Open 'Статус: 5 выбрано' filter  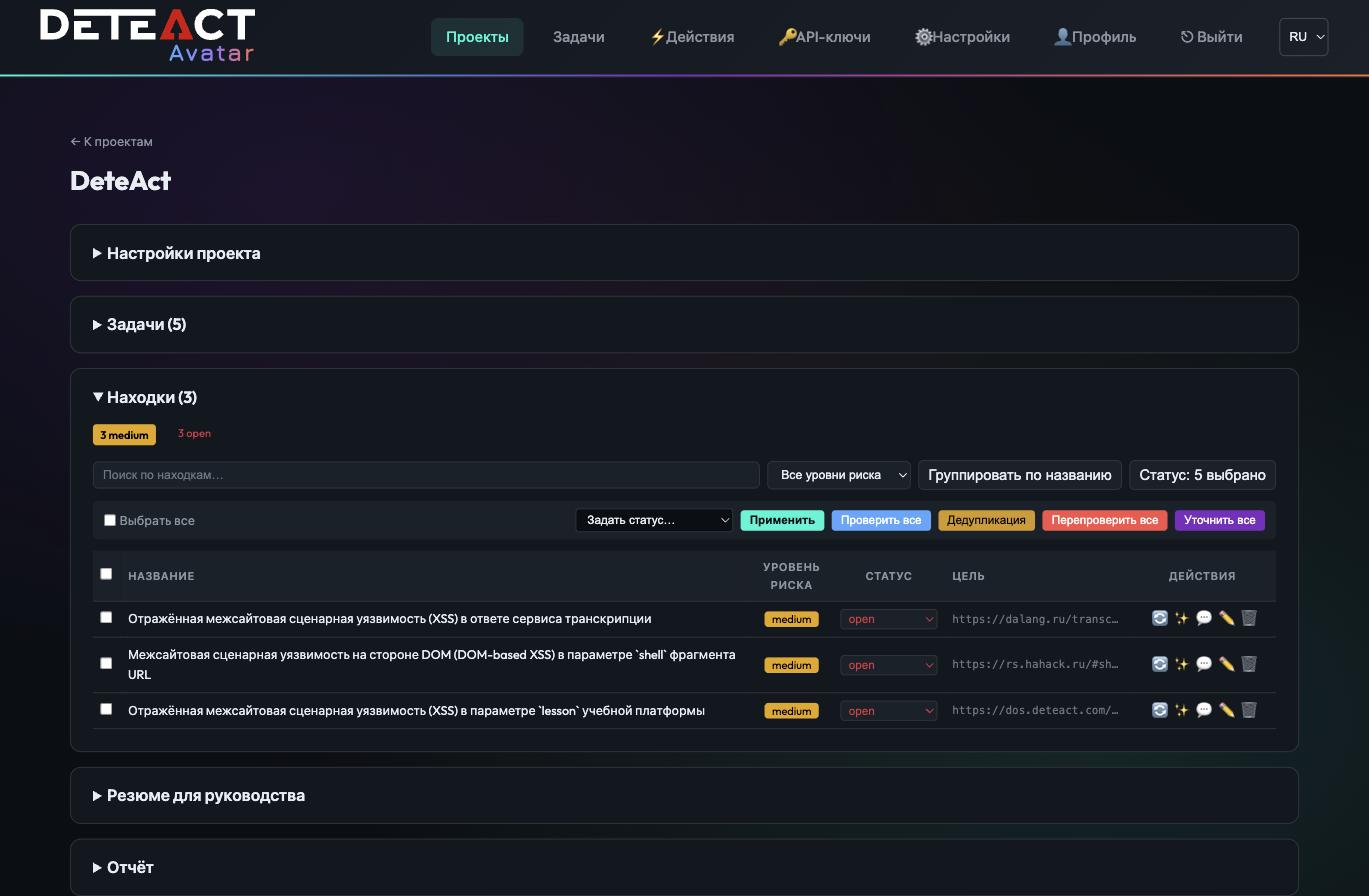[1202, 475]
